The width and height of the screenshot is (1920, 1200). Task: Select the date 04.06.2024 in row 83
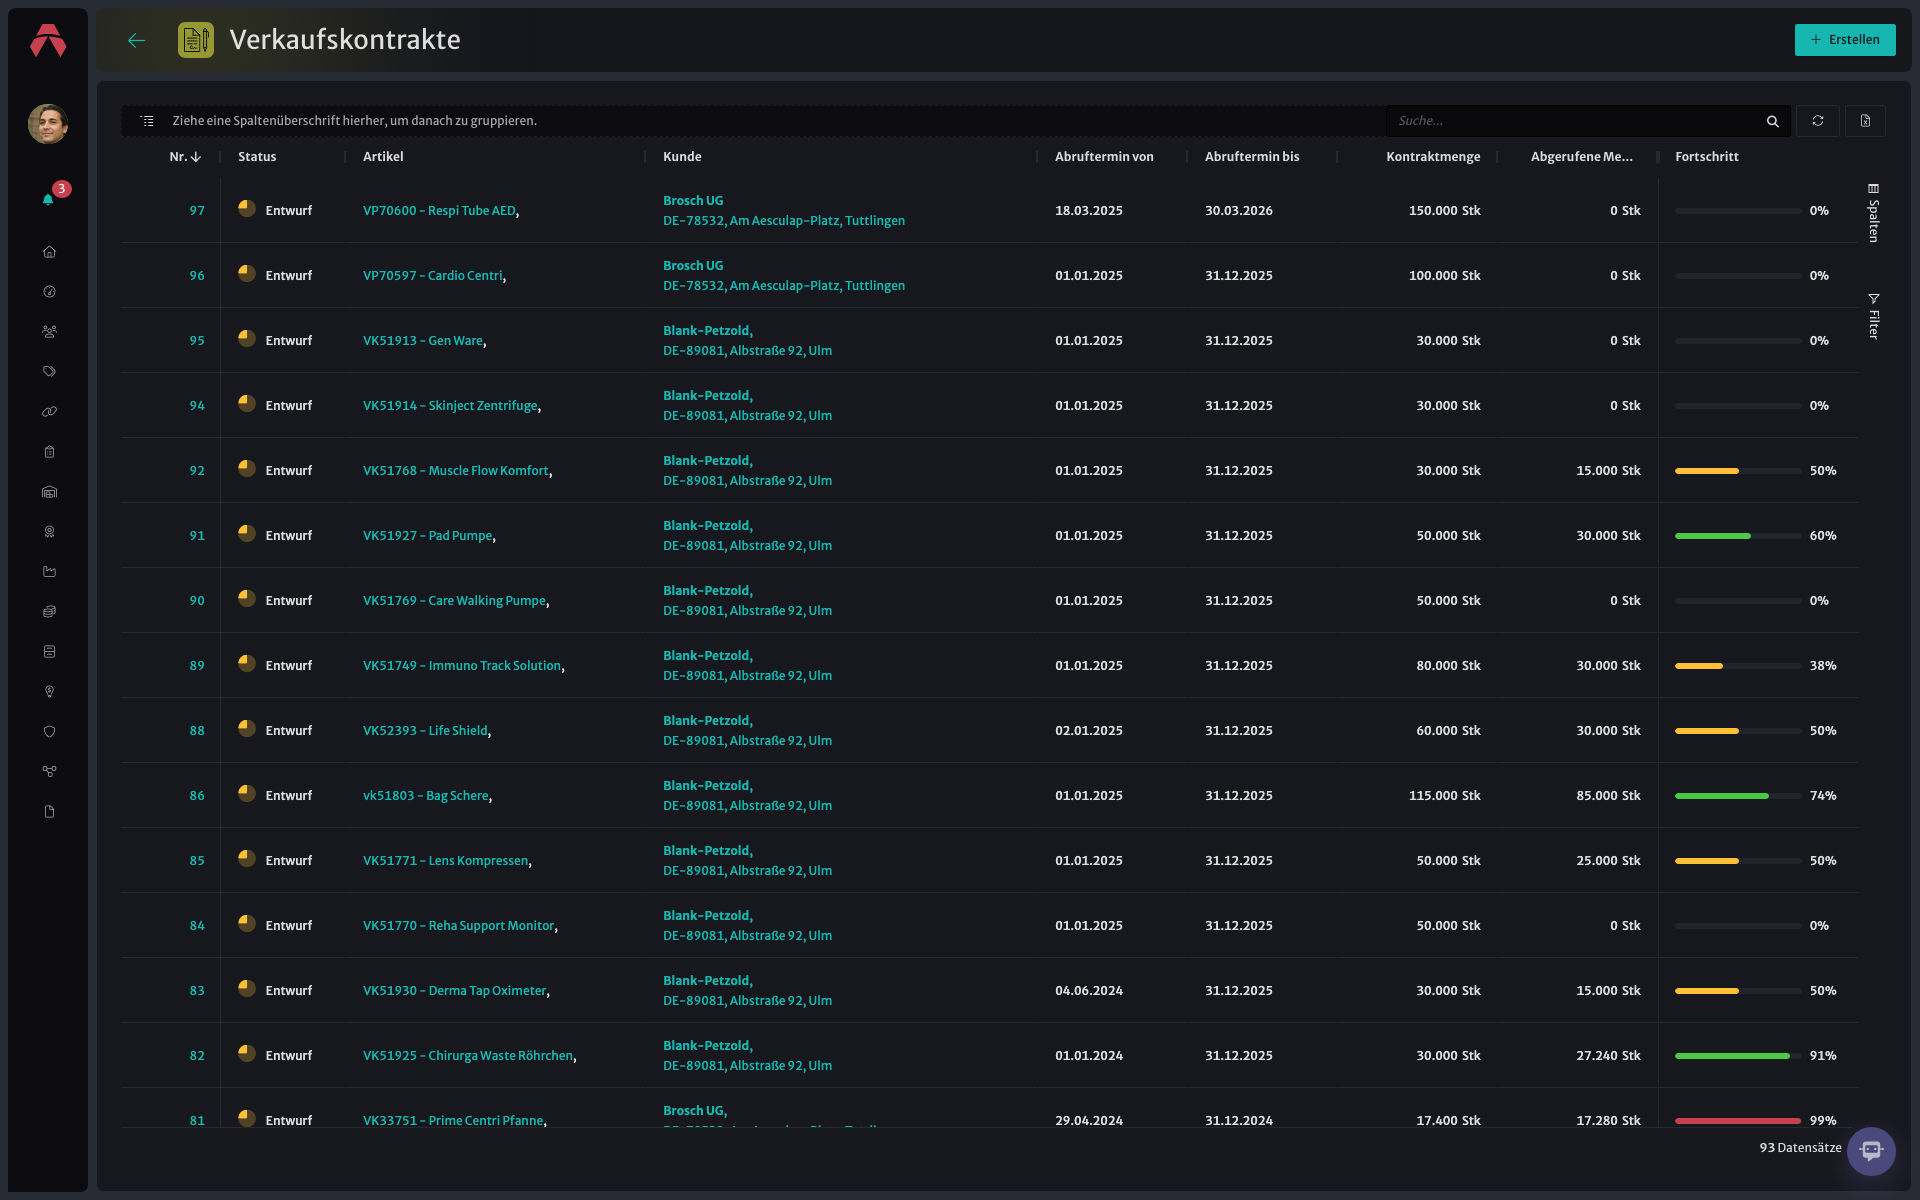point(1089,991)
